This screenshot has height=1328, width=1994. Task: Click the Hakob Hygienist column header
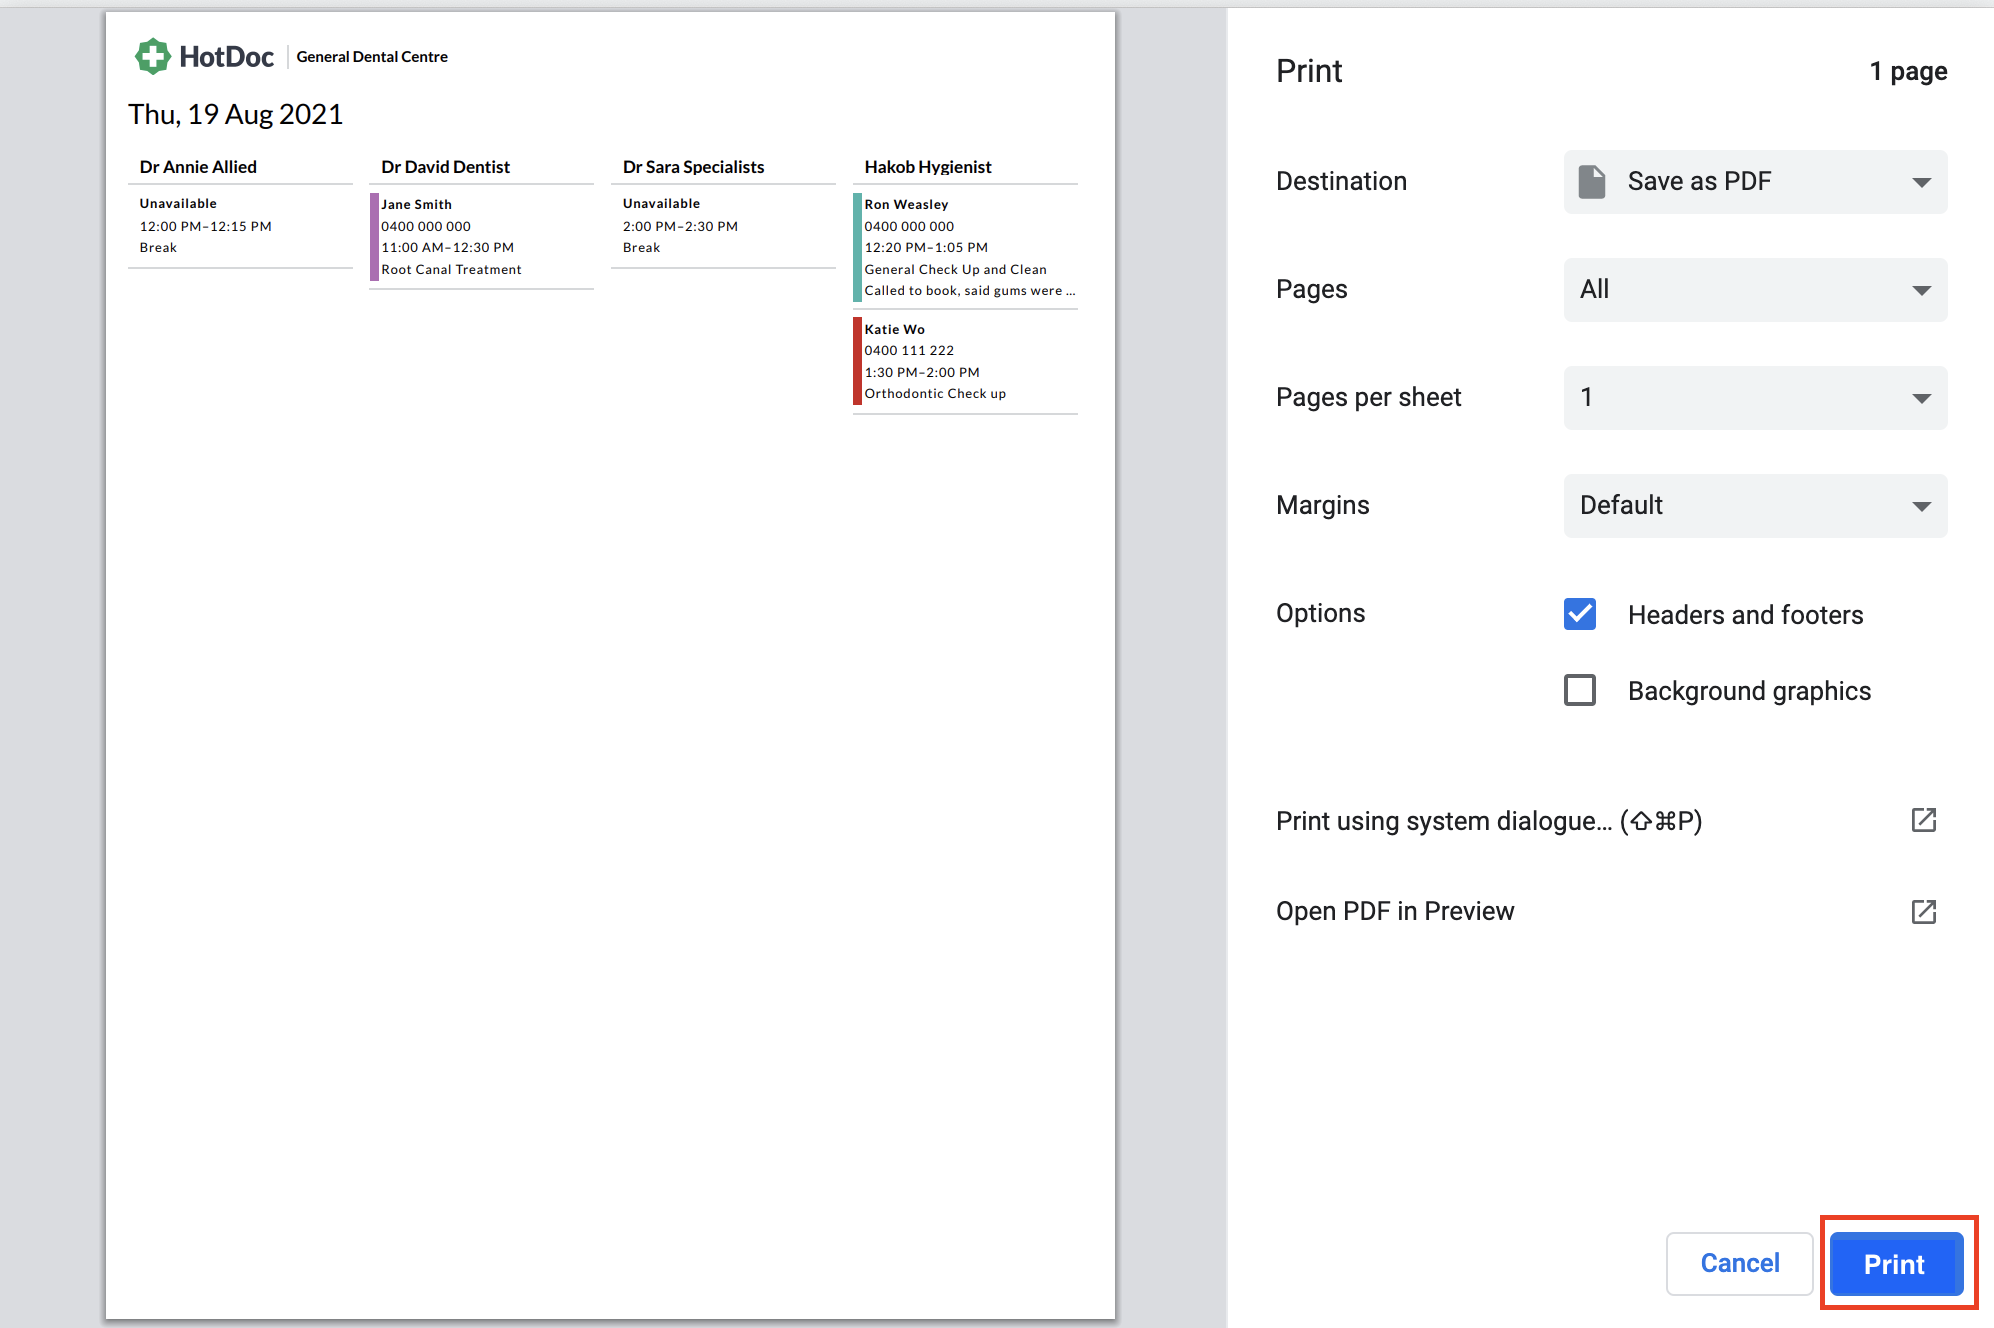pos(928,167)
